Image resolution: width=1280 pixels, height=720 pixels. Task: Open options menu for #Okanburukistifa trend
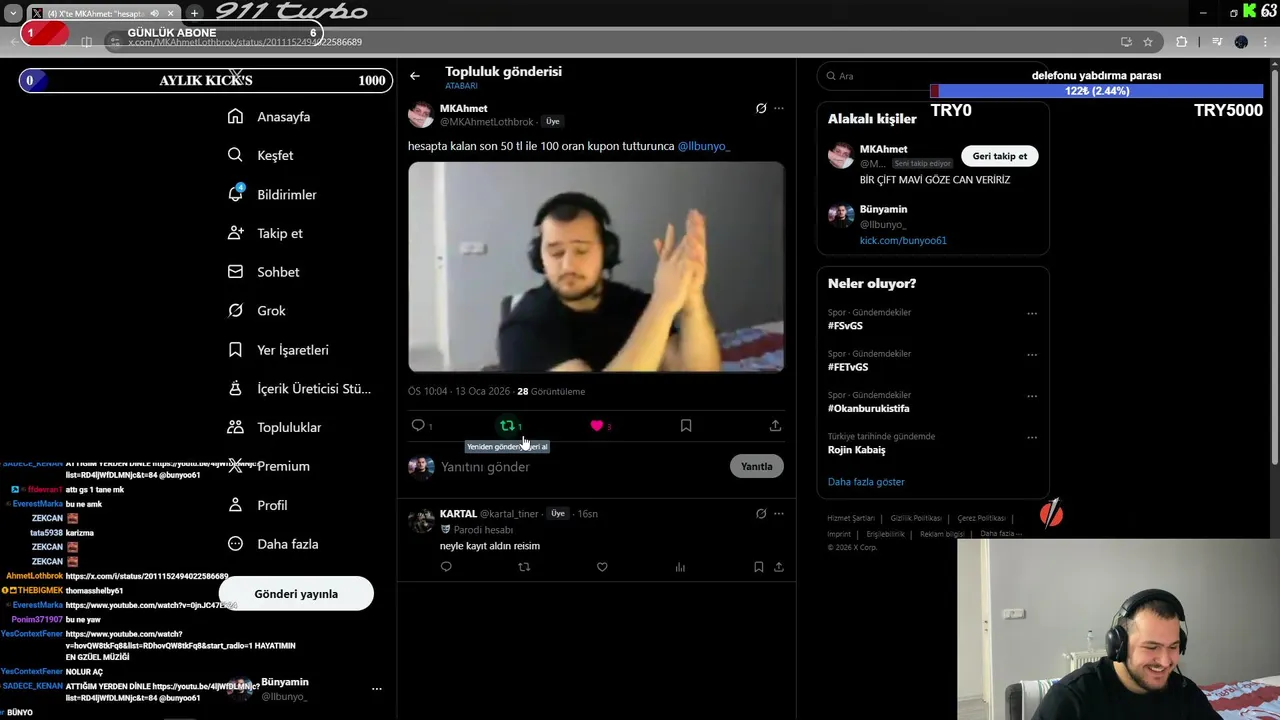click(x=1032, y=397)
